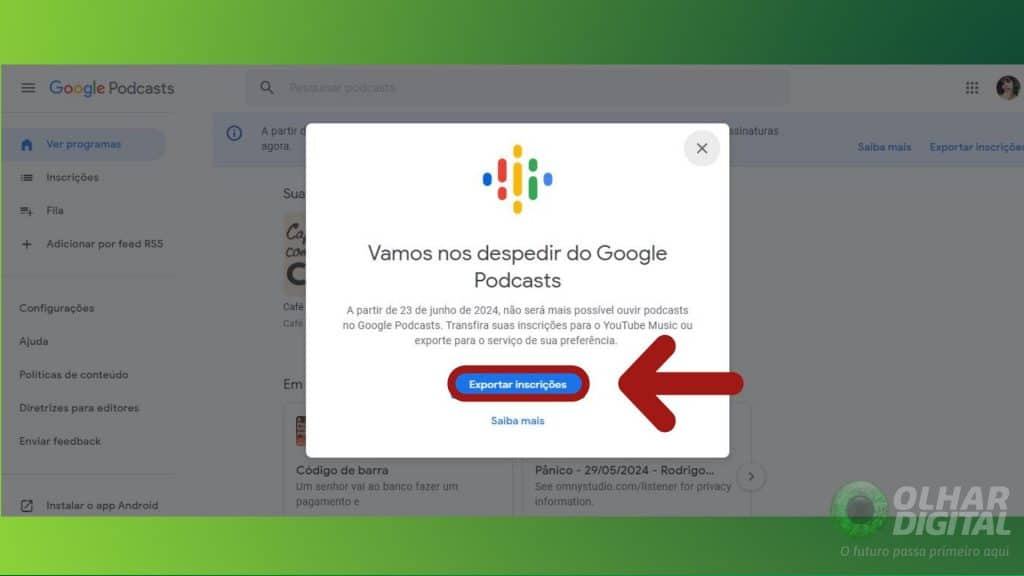The image size is (1024, 576).
Task: Close the farewell dialog
Action: tap(701, 148)
